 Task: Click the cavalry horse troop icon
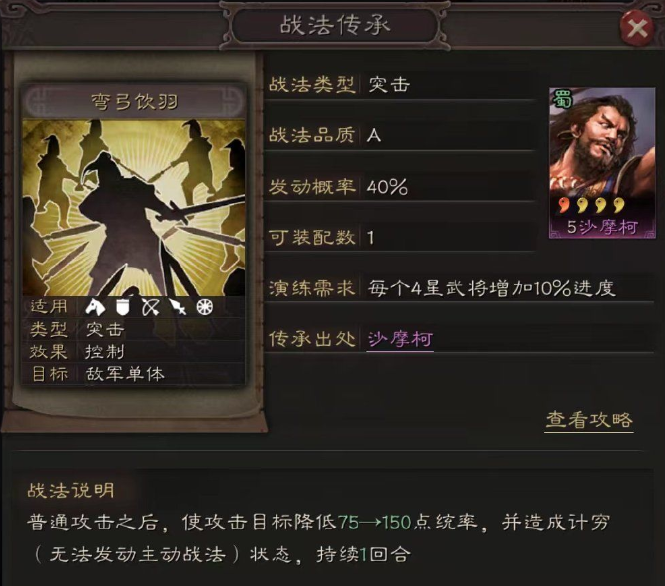click(x=95, y=307)
